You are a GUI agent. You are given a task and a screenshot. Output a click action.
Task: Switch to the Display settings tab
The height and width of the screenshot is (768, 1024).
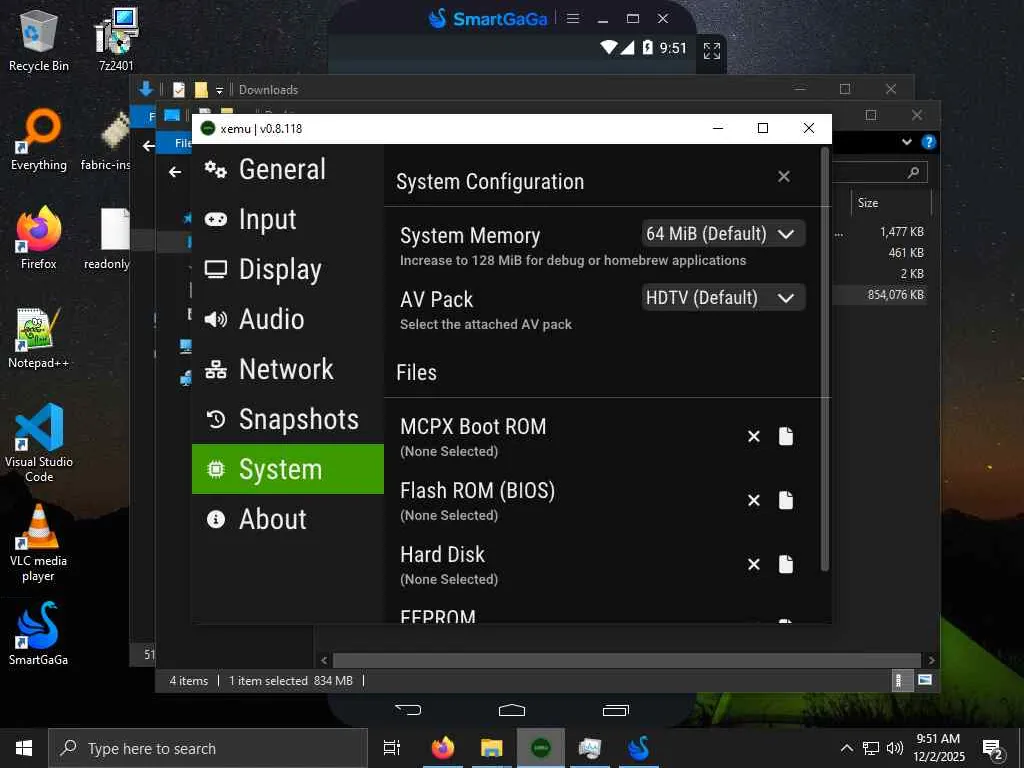pyautogui.click(x=287, y=270)
